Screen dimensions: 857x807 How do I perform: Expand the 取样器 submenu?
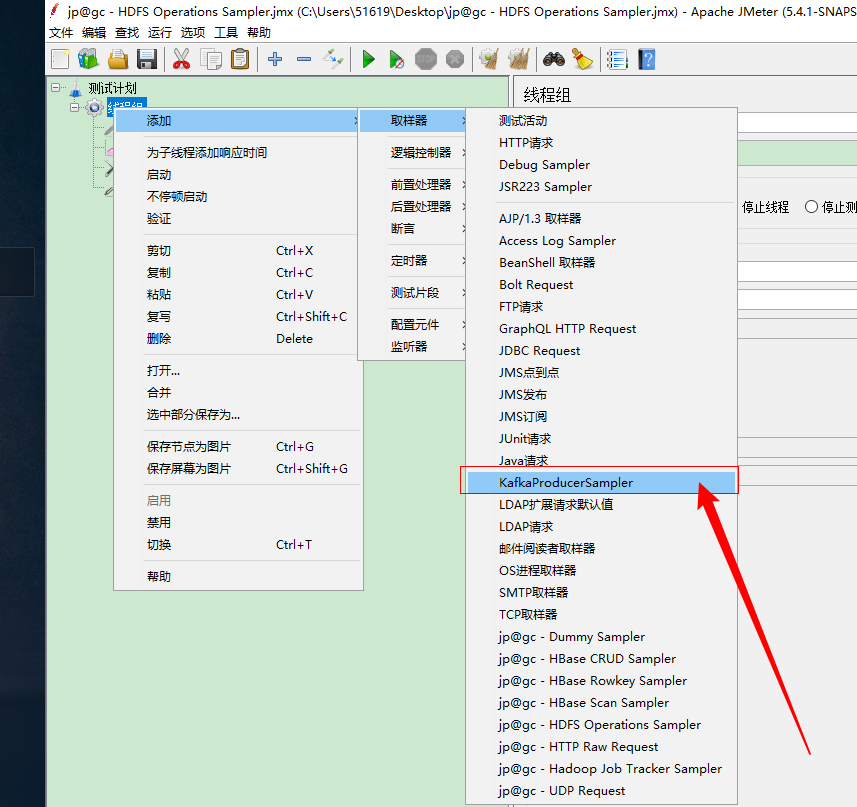[413, 121]
